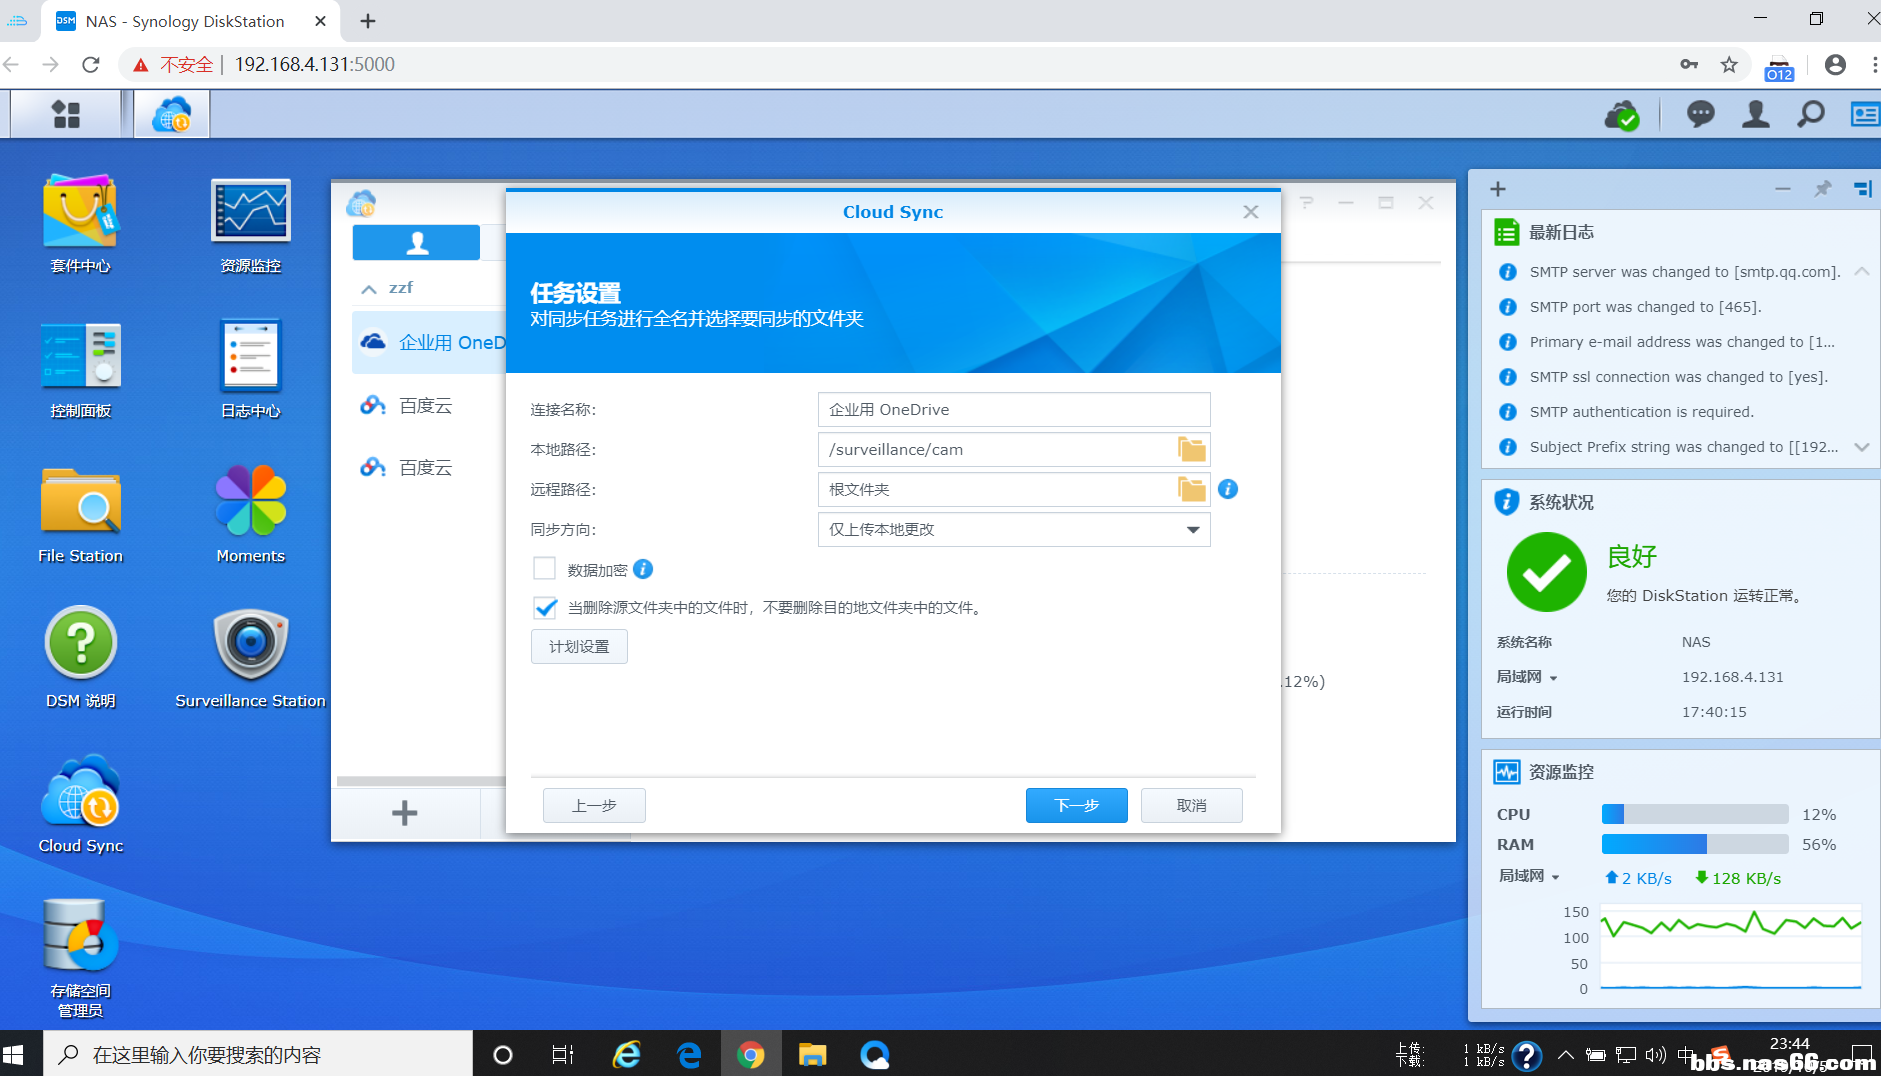This screenshot has height=1076, width=1881.
Task: Open the sync direction (同步方向) dropdown
Action: tap(1013, 529)
